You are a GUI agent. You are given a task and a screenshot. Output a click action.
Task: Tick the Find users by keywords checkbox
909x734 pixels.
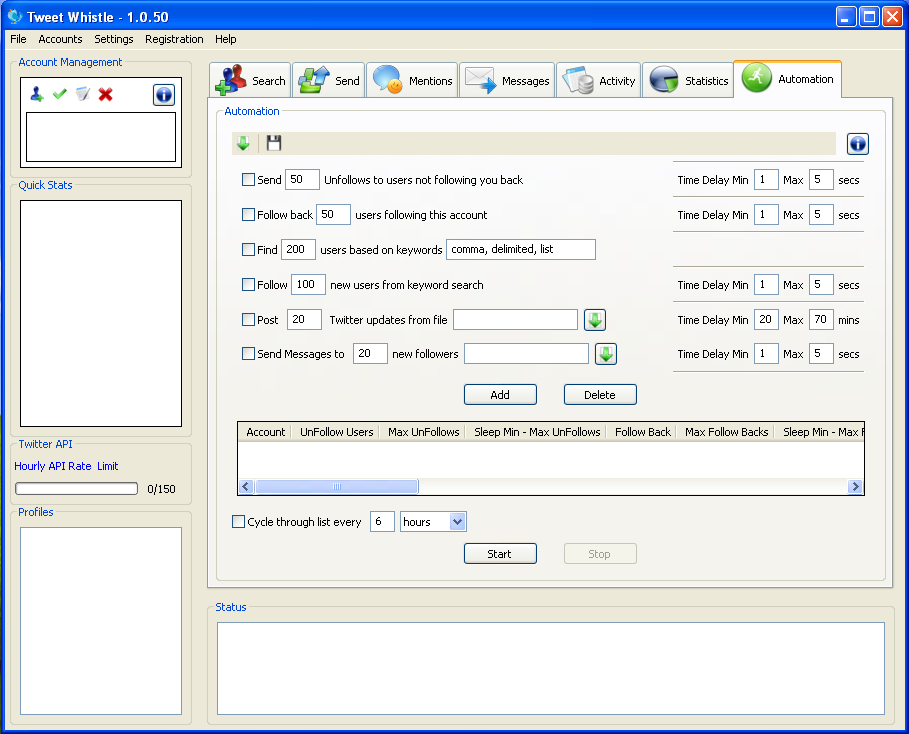tap(248, 249)
